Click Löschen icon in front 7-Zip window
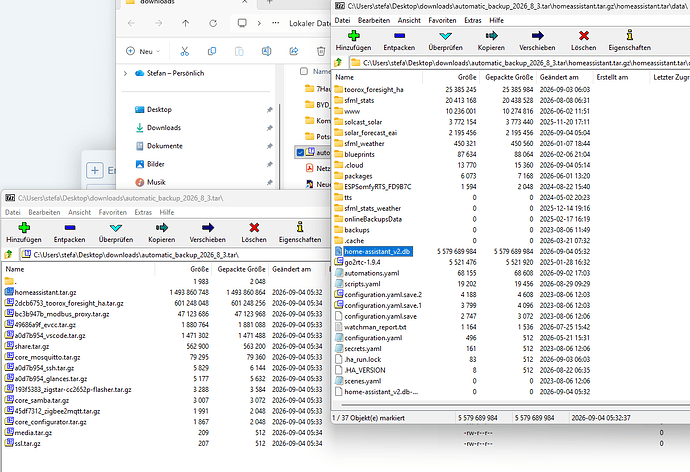The width and height of the screenshot is (690, 472). (x=584, y=36)
